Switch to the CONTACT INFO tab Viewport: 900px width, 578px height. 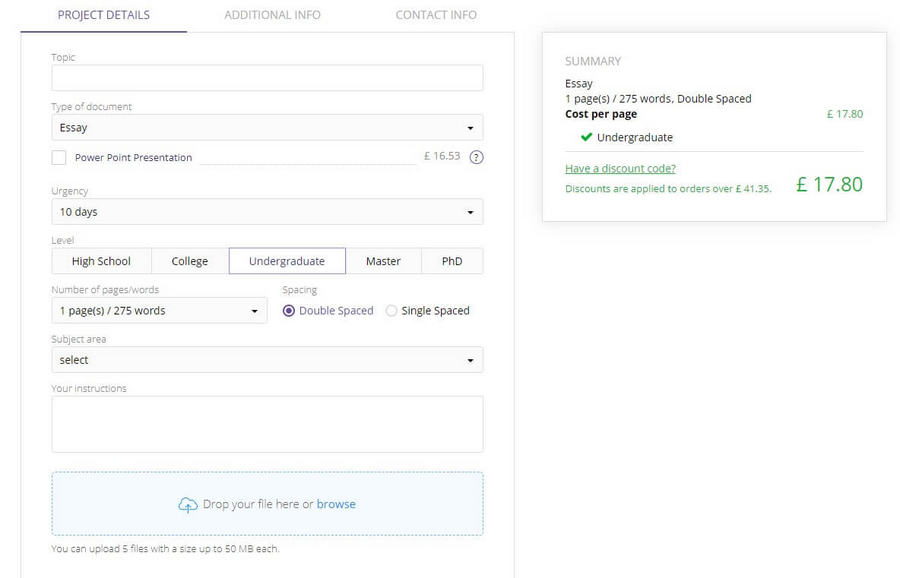(x=435, y=15)
